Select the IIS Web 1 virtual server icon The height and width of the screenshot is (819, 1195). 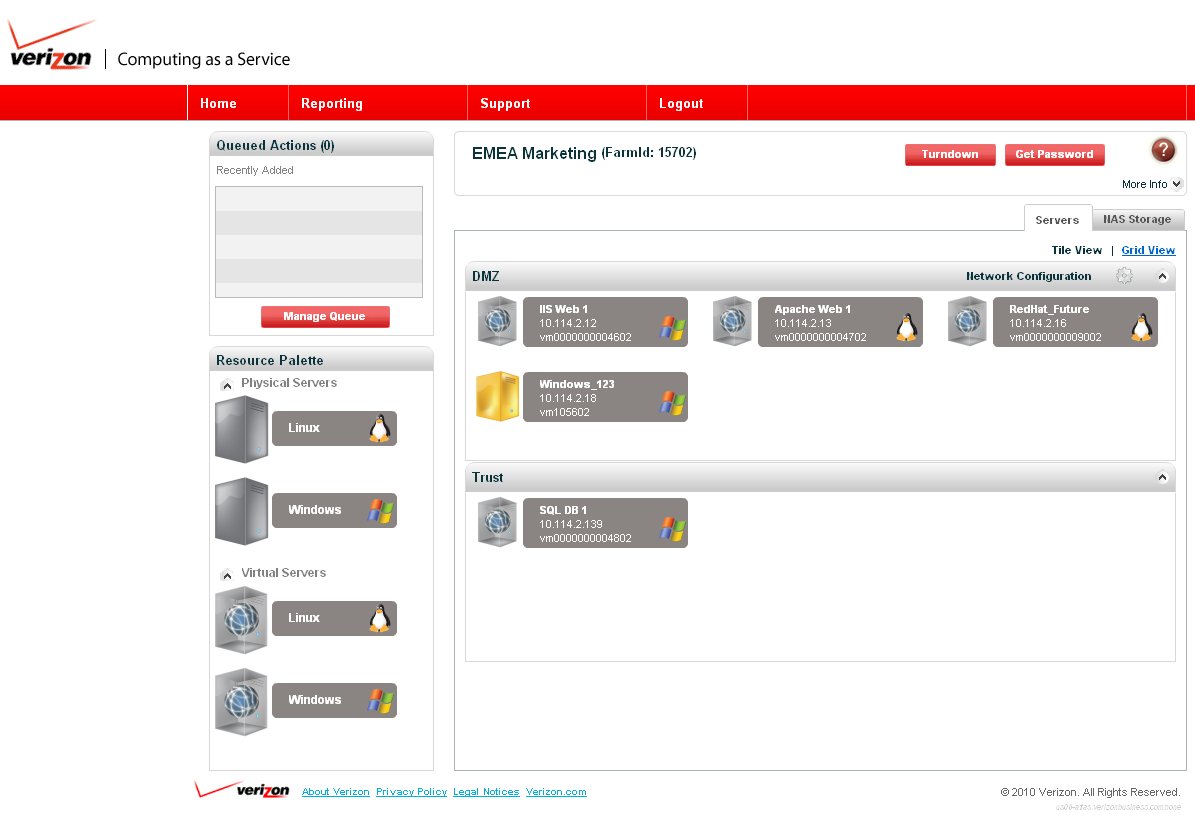click(x=497, y=322)
